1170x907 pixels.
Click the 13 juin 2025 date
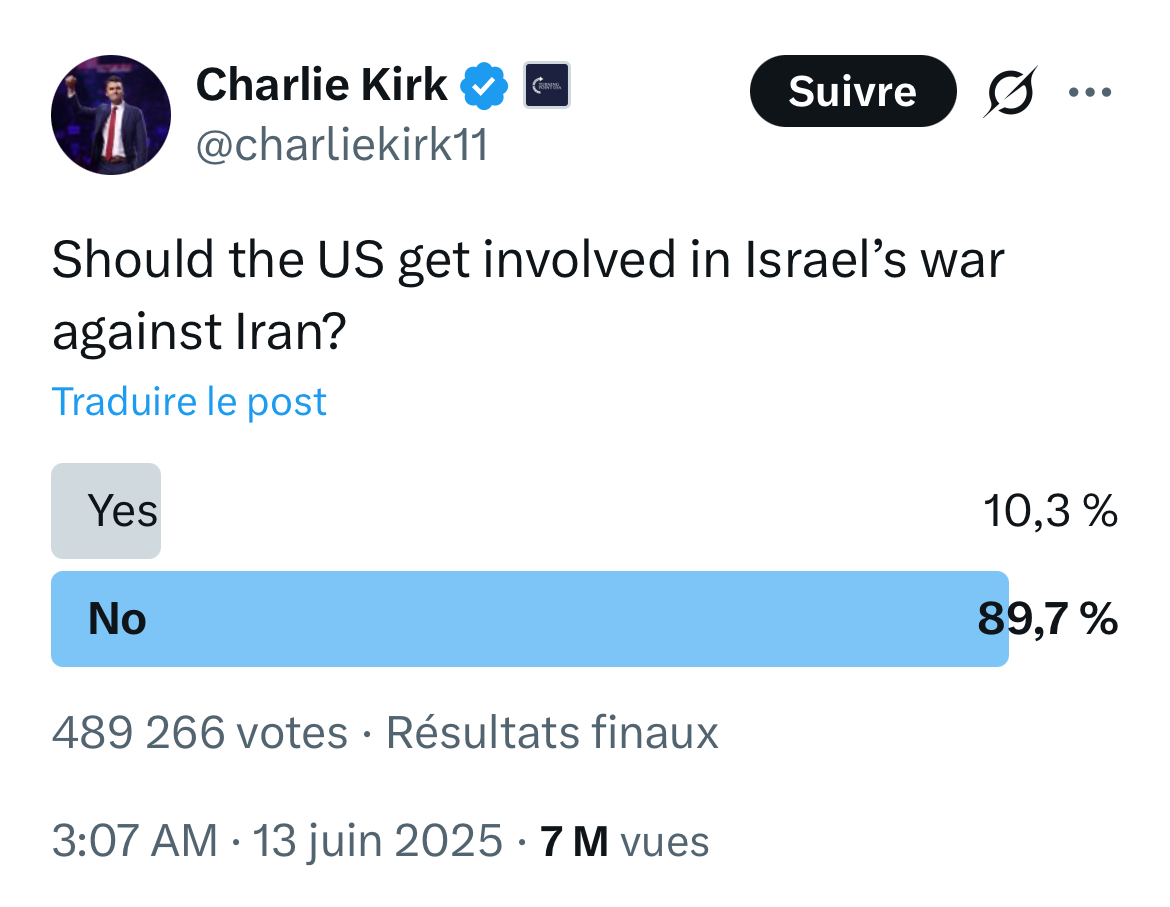pos(377,841)
